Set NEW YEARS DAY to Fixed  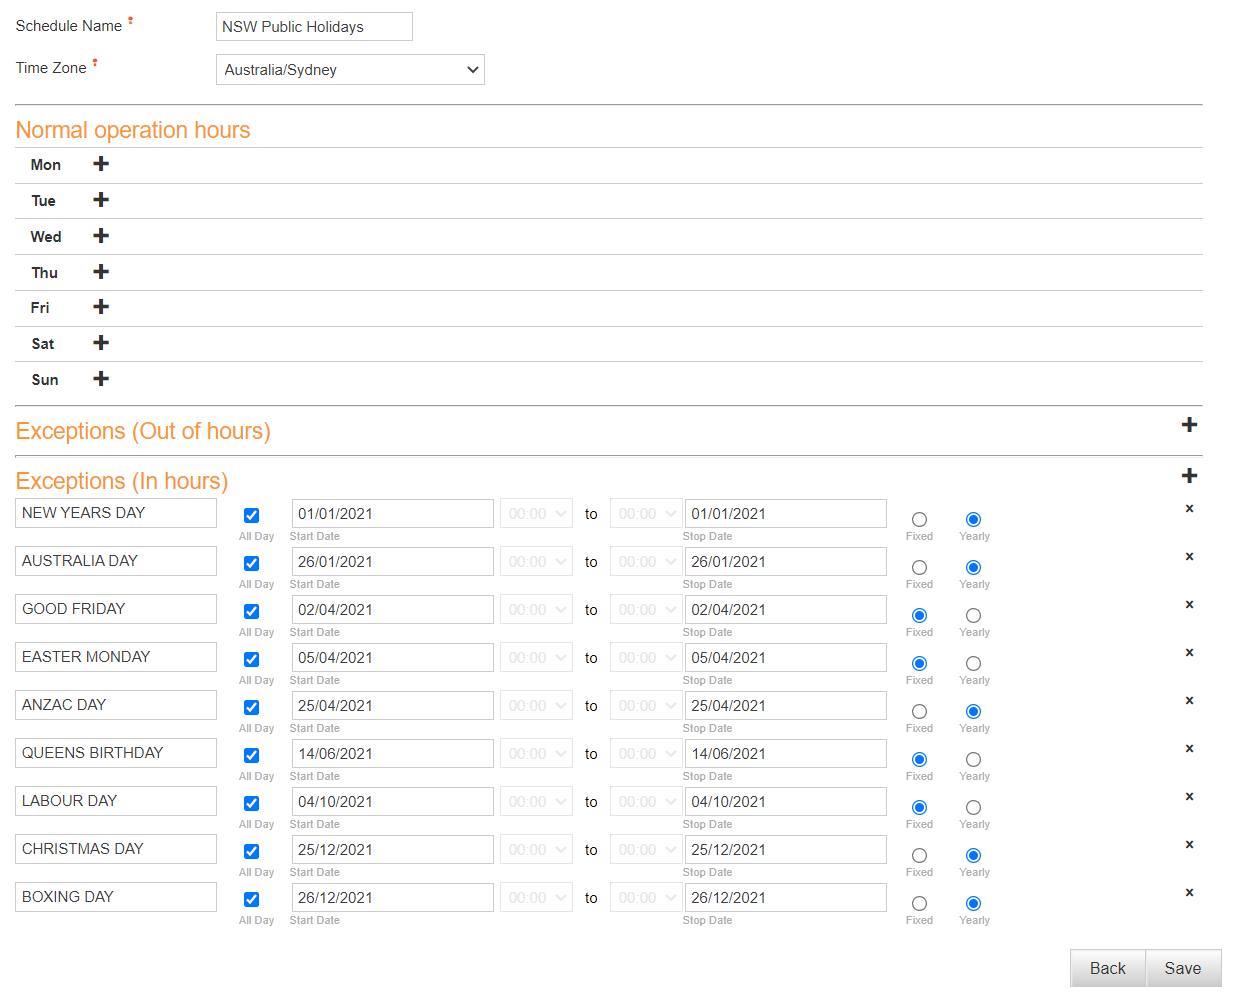pyautogui.click(x=919, y=520)
